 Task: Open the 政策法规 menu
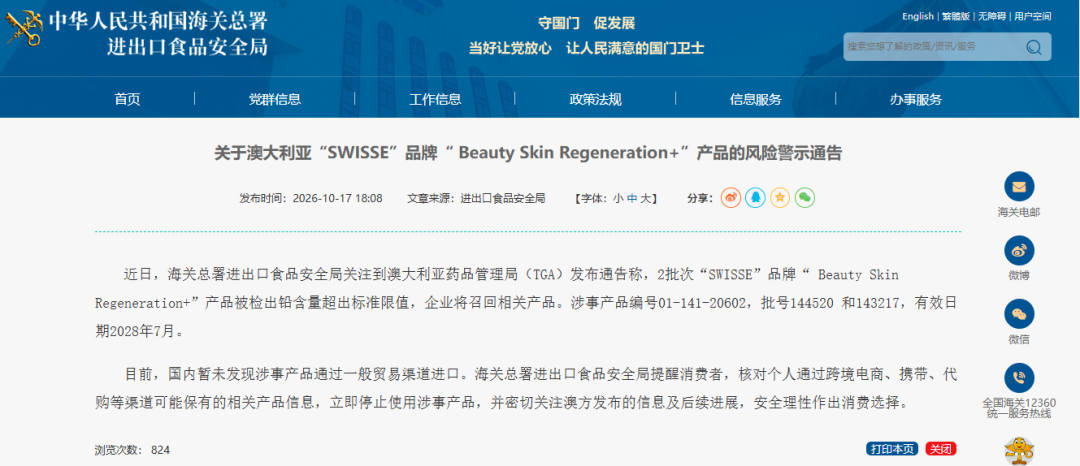[595, 99]
